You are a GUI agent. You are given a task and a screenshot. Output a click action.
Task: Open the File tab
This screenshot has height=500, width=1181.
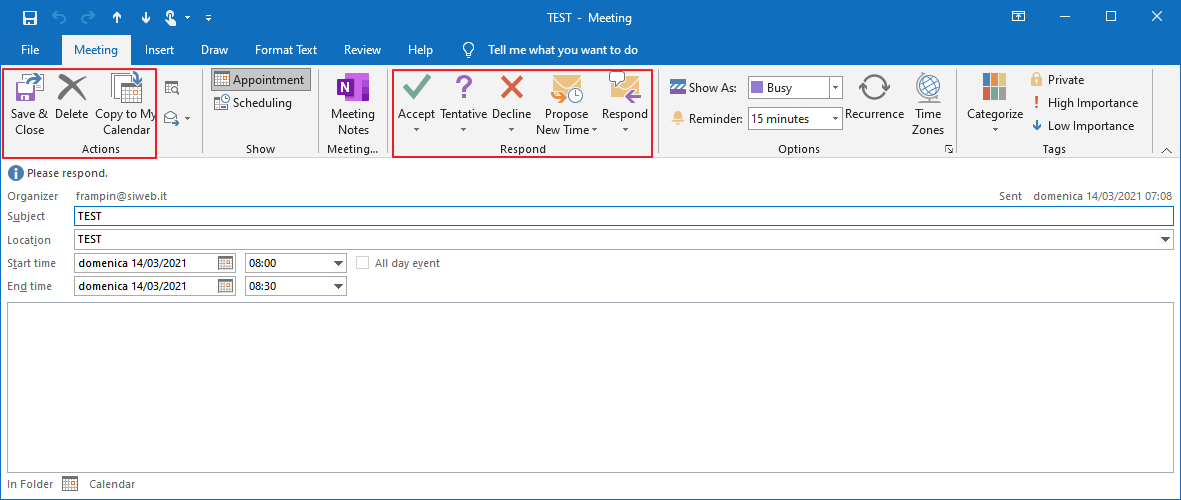pos(30,50)
